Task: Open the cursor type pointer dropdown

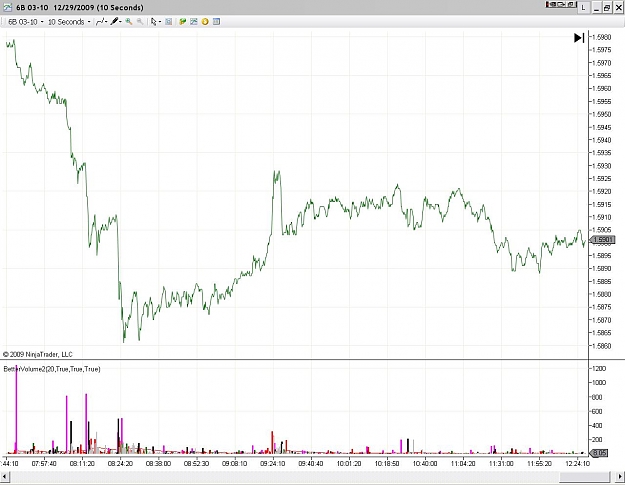Action: pyautogui.click(x=155, y=22)
